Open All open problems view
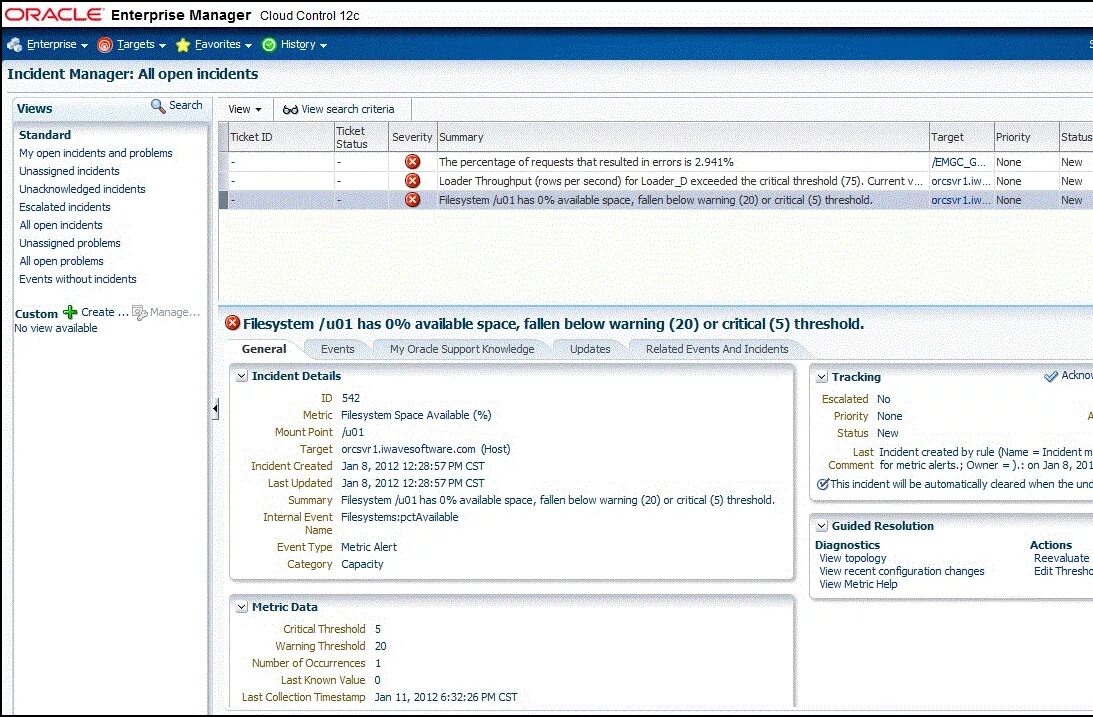Viewport: 1093px width, 717px height. (61, 261)
